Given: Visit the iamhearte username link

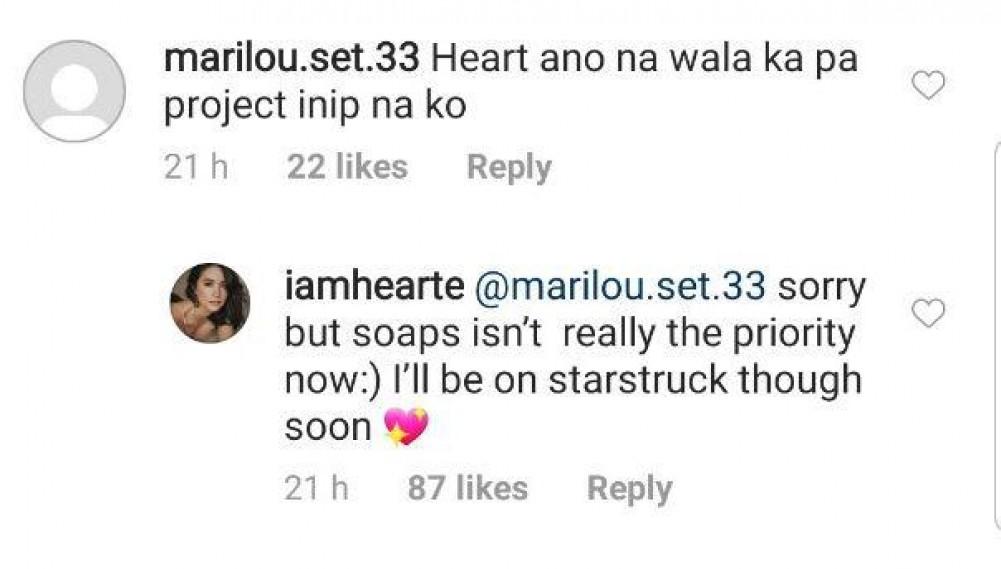Looking at the screenshot, I should click(374, 287).
